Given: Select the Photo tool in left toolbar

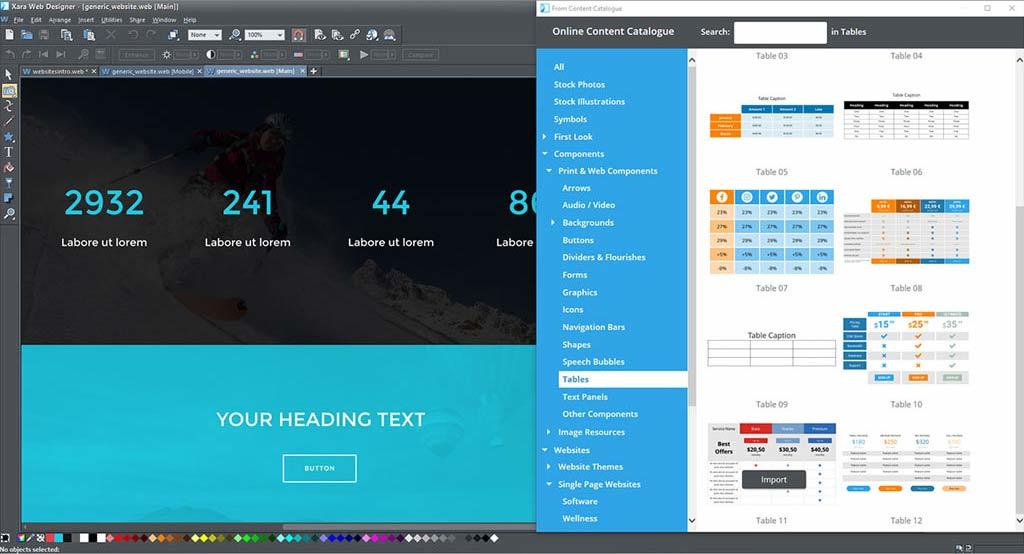Looking at the screenshot, I should click(9, 90).
